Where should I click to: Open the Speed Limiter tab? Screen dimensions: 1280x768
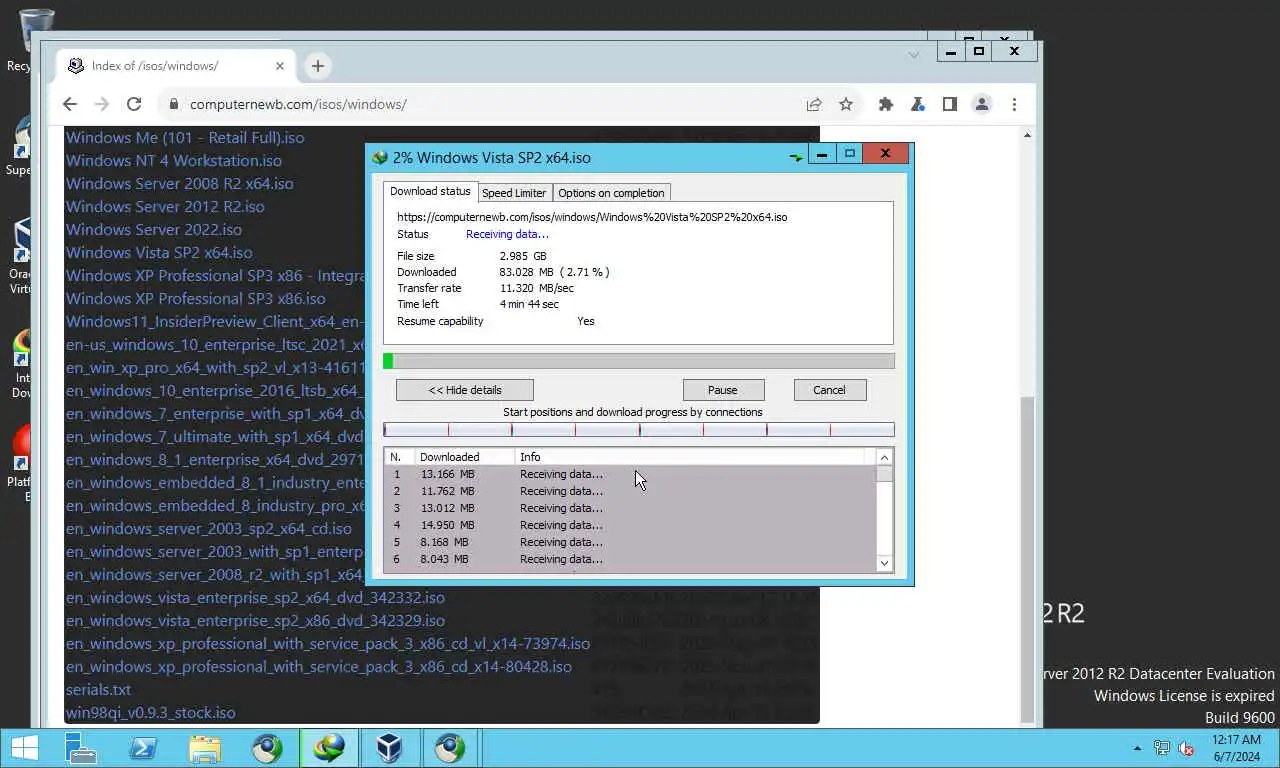(514, 193)
